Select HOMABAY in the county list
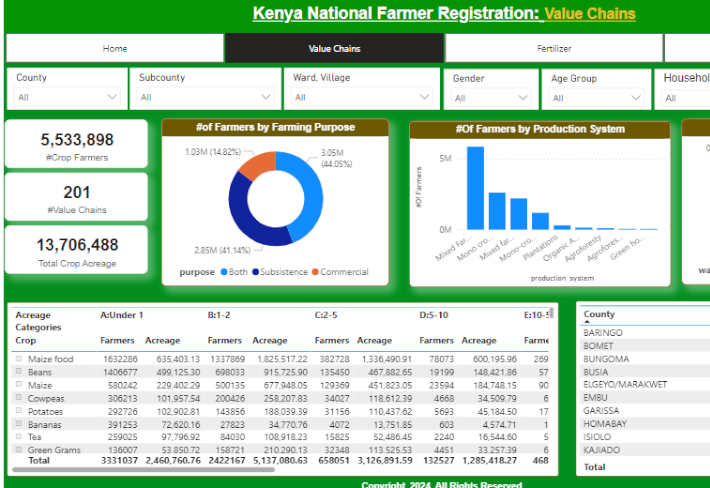 coord(604,423)
